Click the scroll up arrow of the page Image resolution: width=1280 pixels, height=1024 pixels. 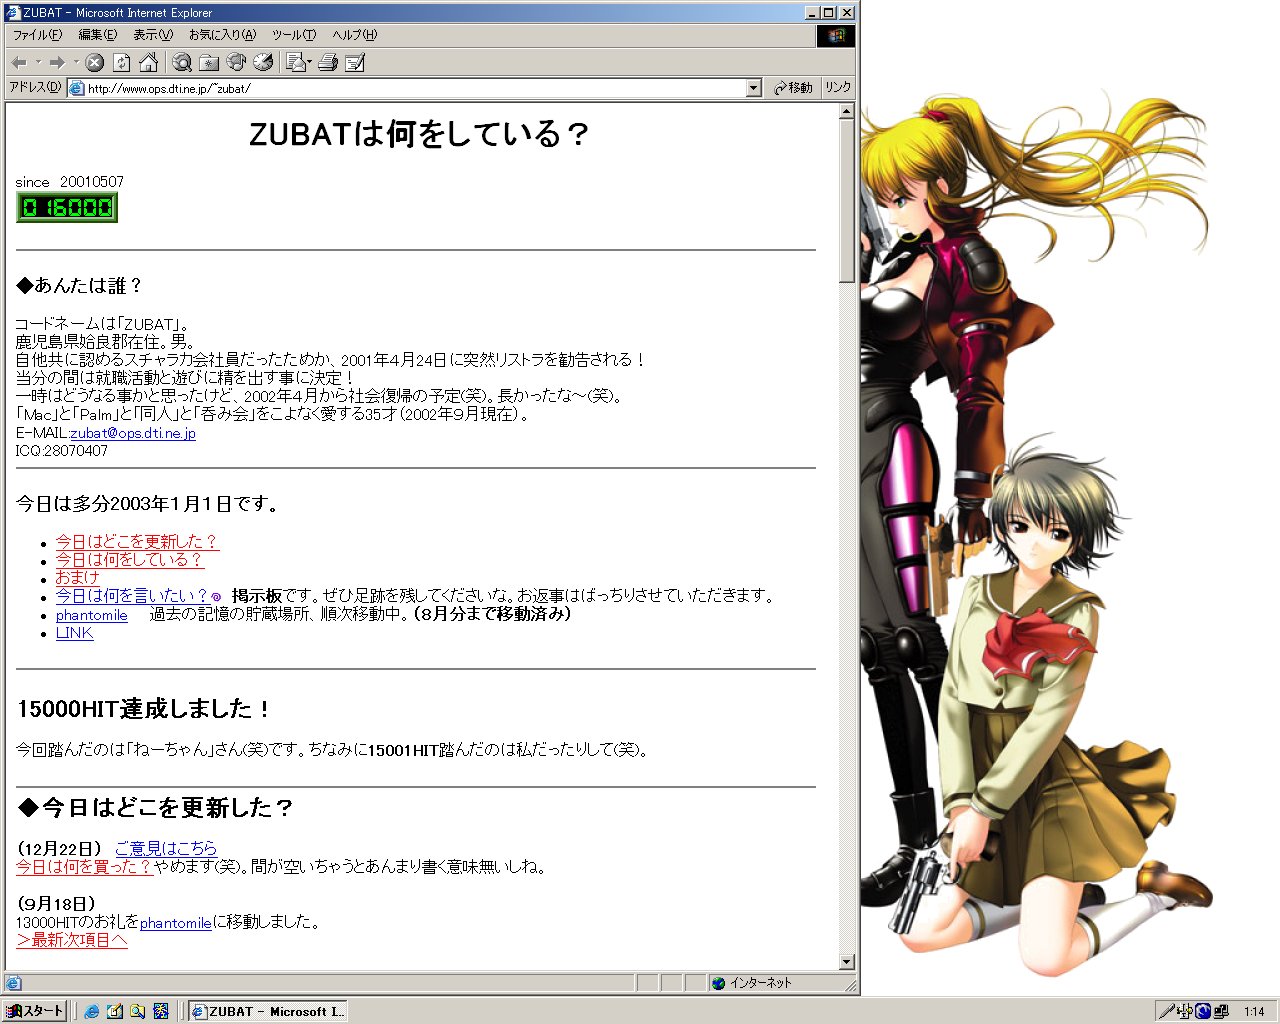click(847, 111)
